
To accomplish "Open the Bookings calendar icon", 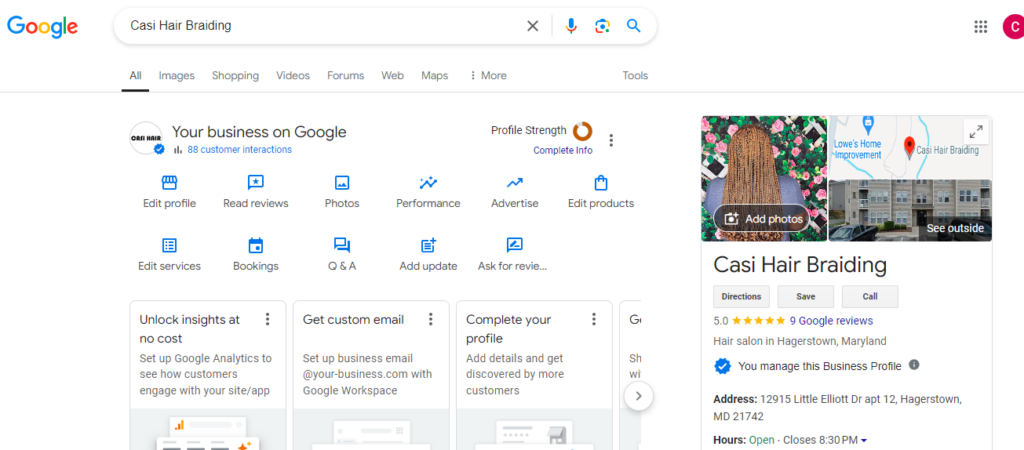I will pos(255,246).
